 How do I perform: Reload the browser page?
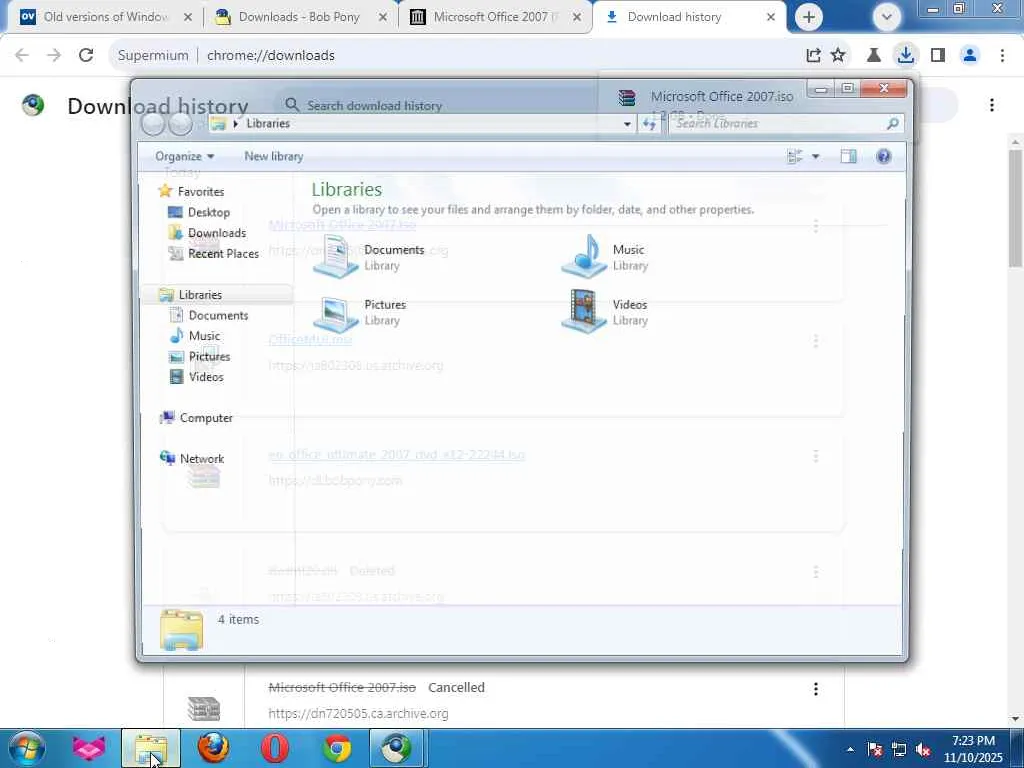(x=86, y=55)
